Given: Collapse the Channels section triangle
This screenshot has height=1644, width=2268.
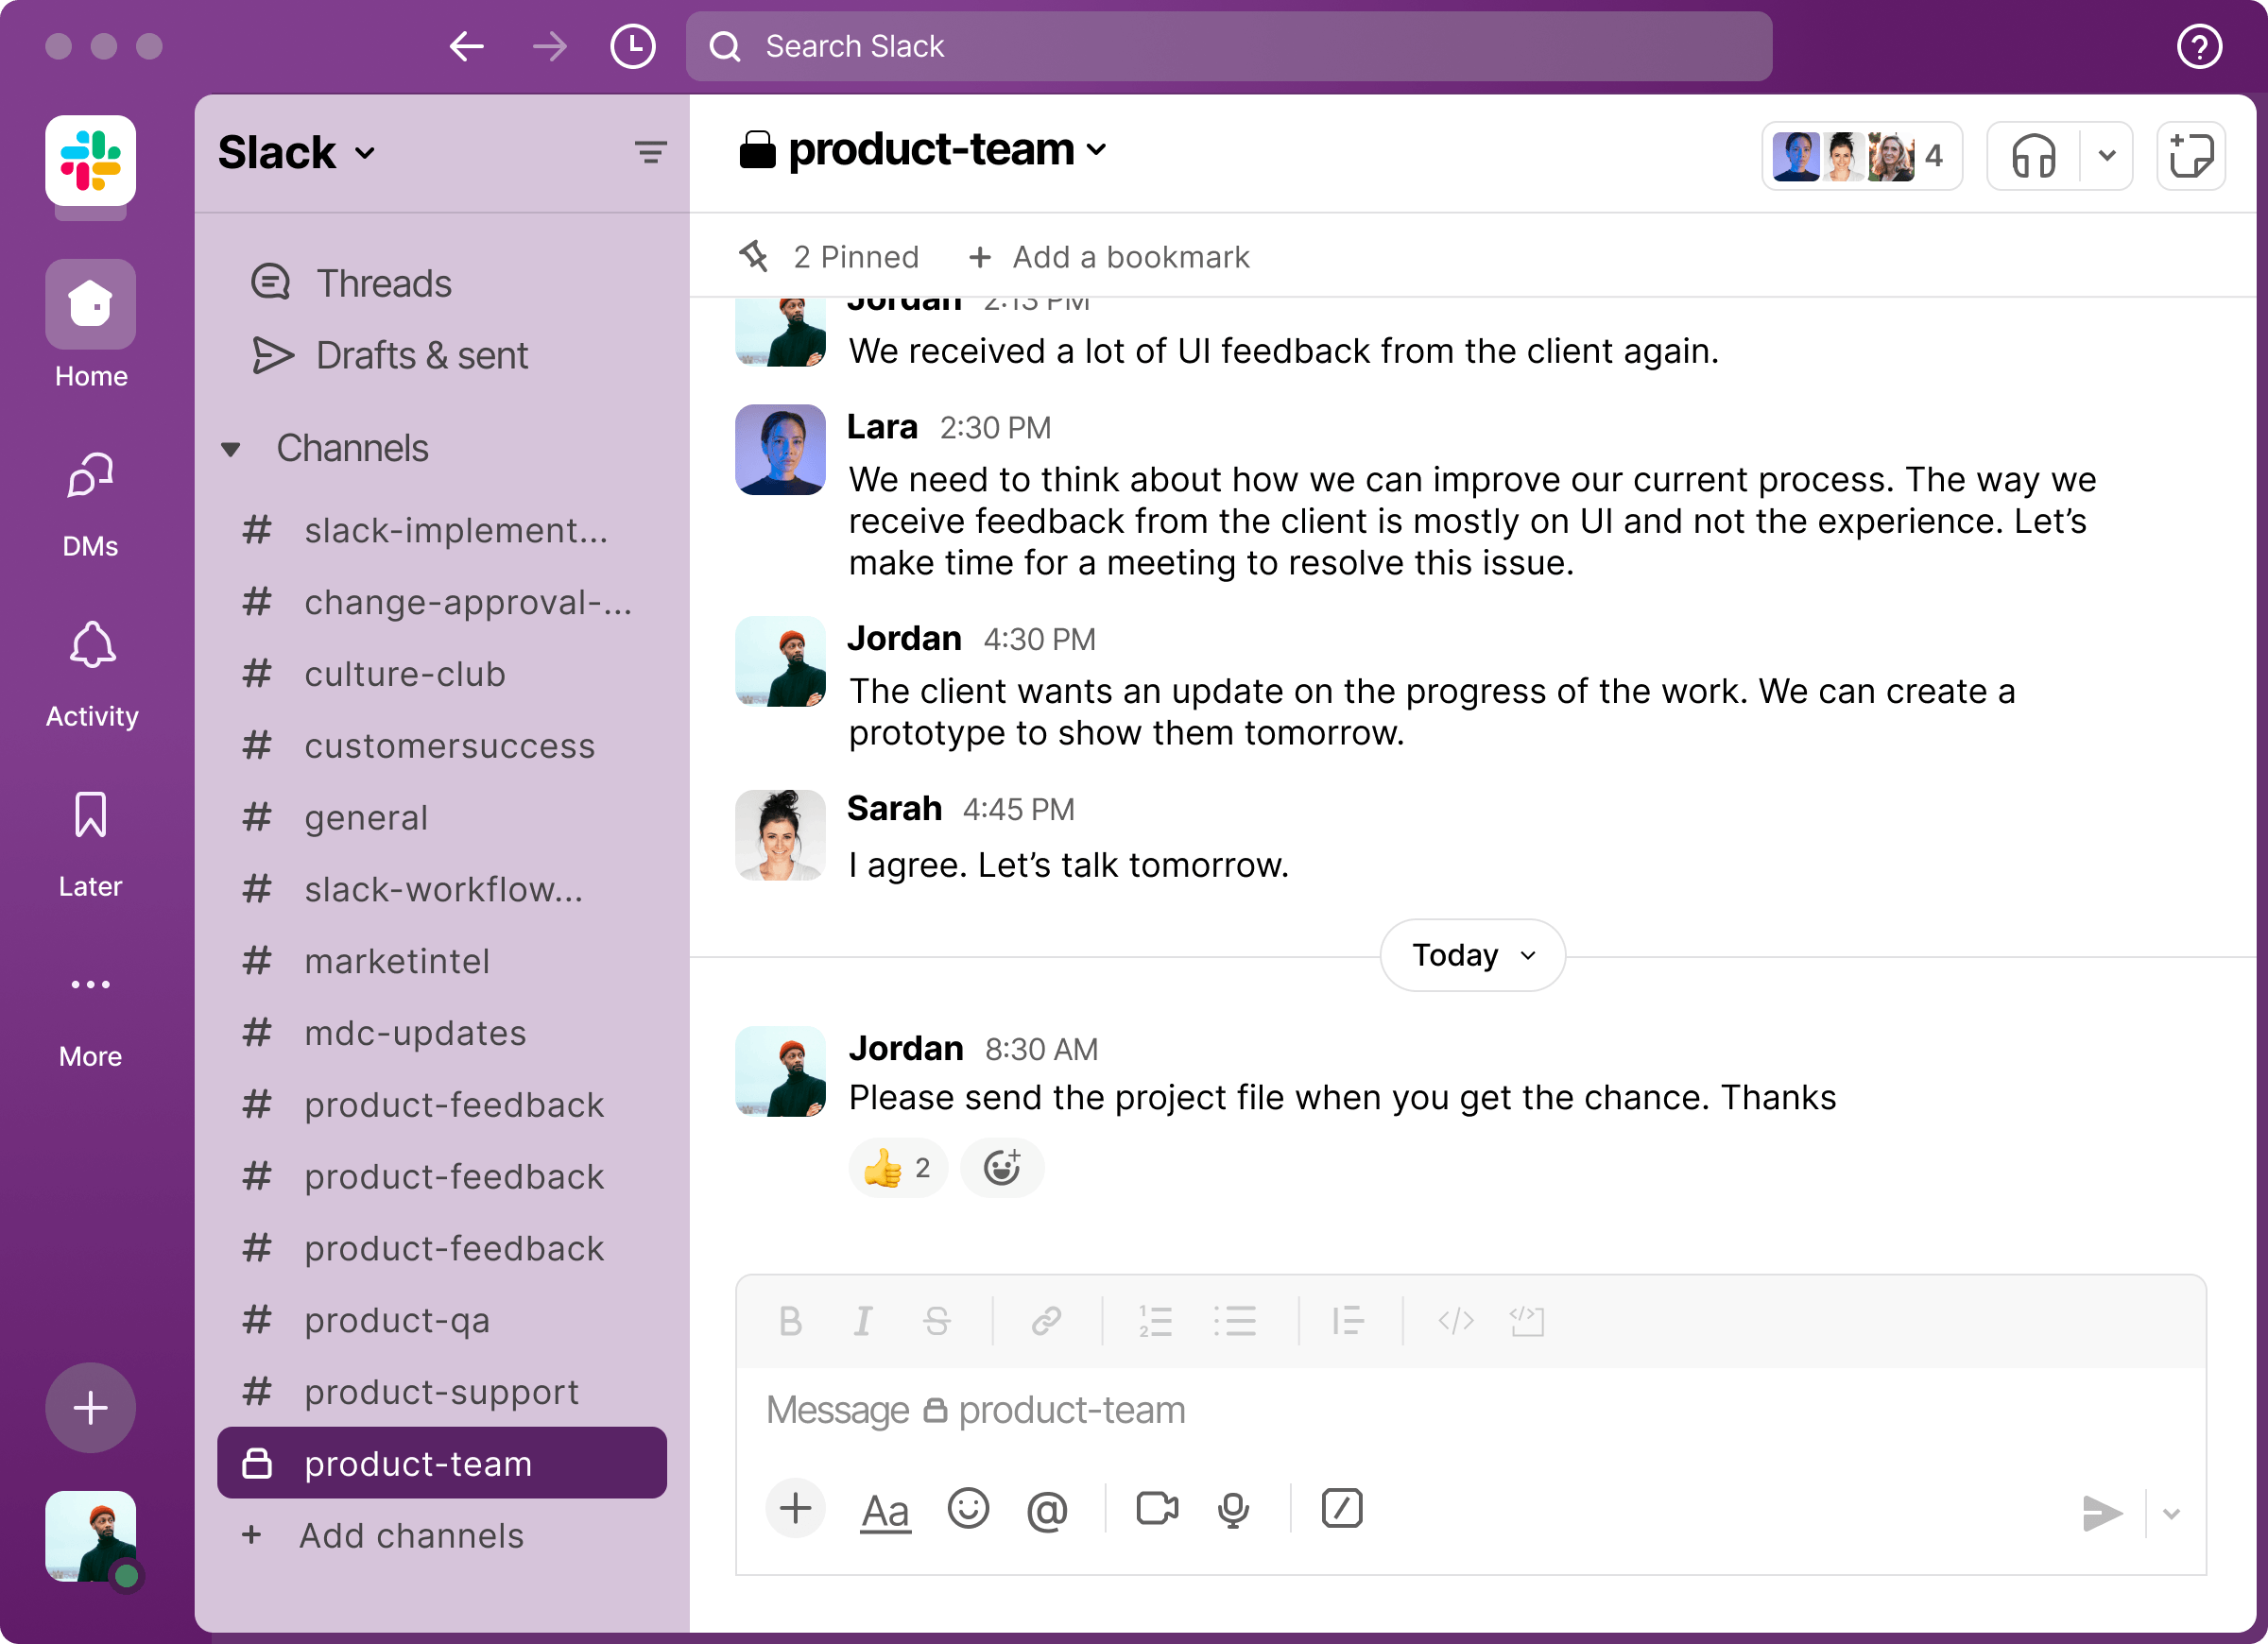Looking at the screenshot, I should [x=231, y=449].
